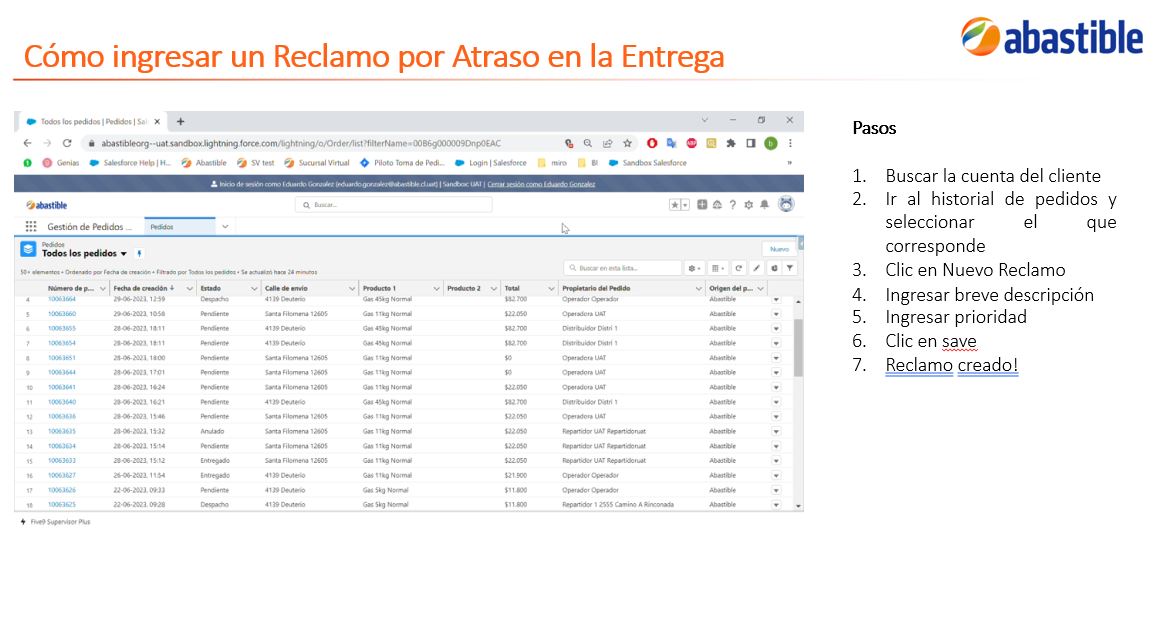
Task: Open row actions dropdown for order 10063660
Action: (x=776, y=314)
